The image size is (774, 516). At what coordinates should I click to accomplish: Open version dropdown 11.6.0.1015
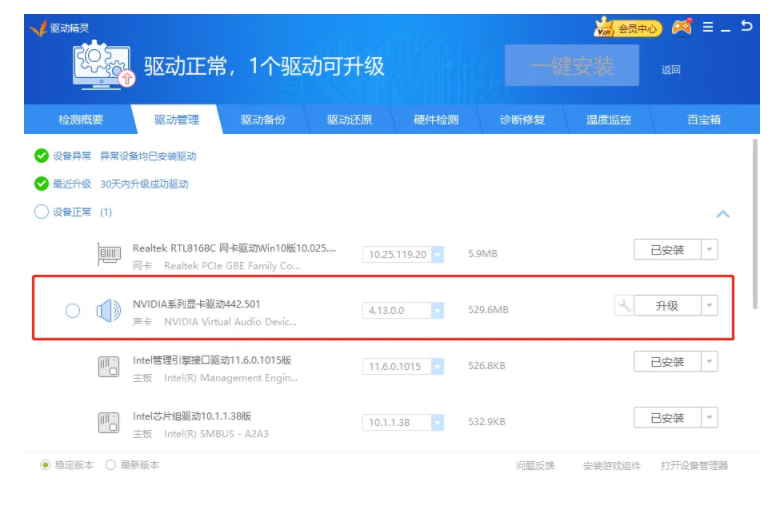437,366
